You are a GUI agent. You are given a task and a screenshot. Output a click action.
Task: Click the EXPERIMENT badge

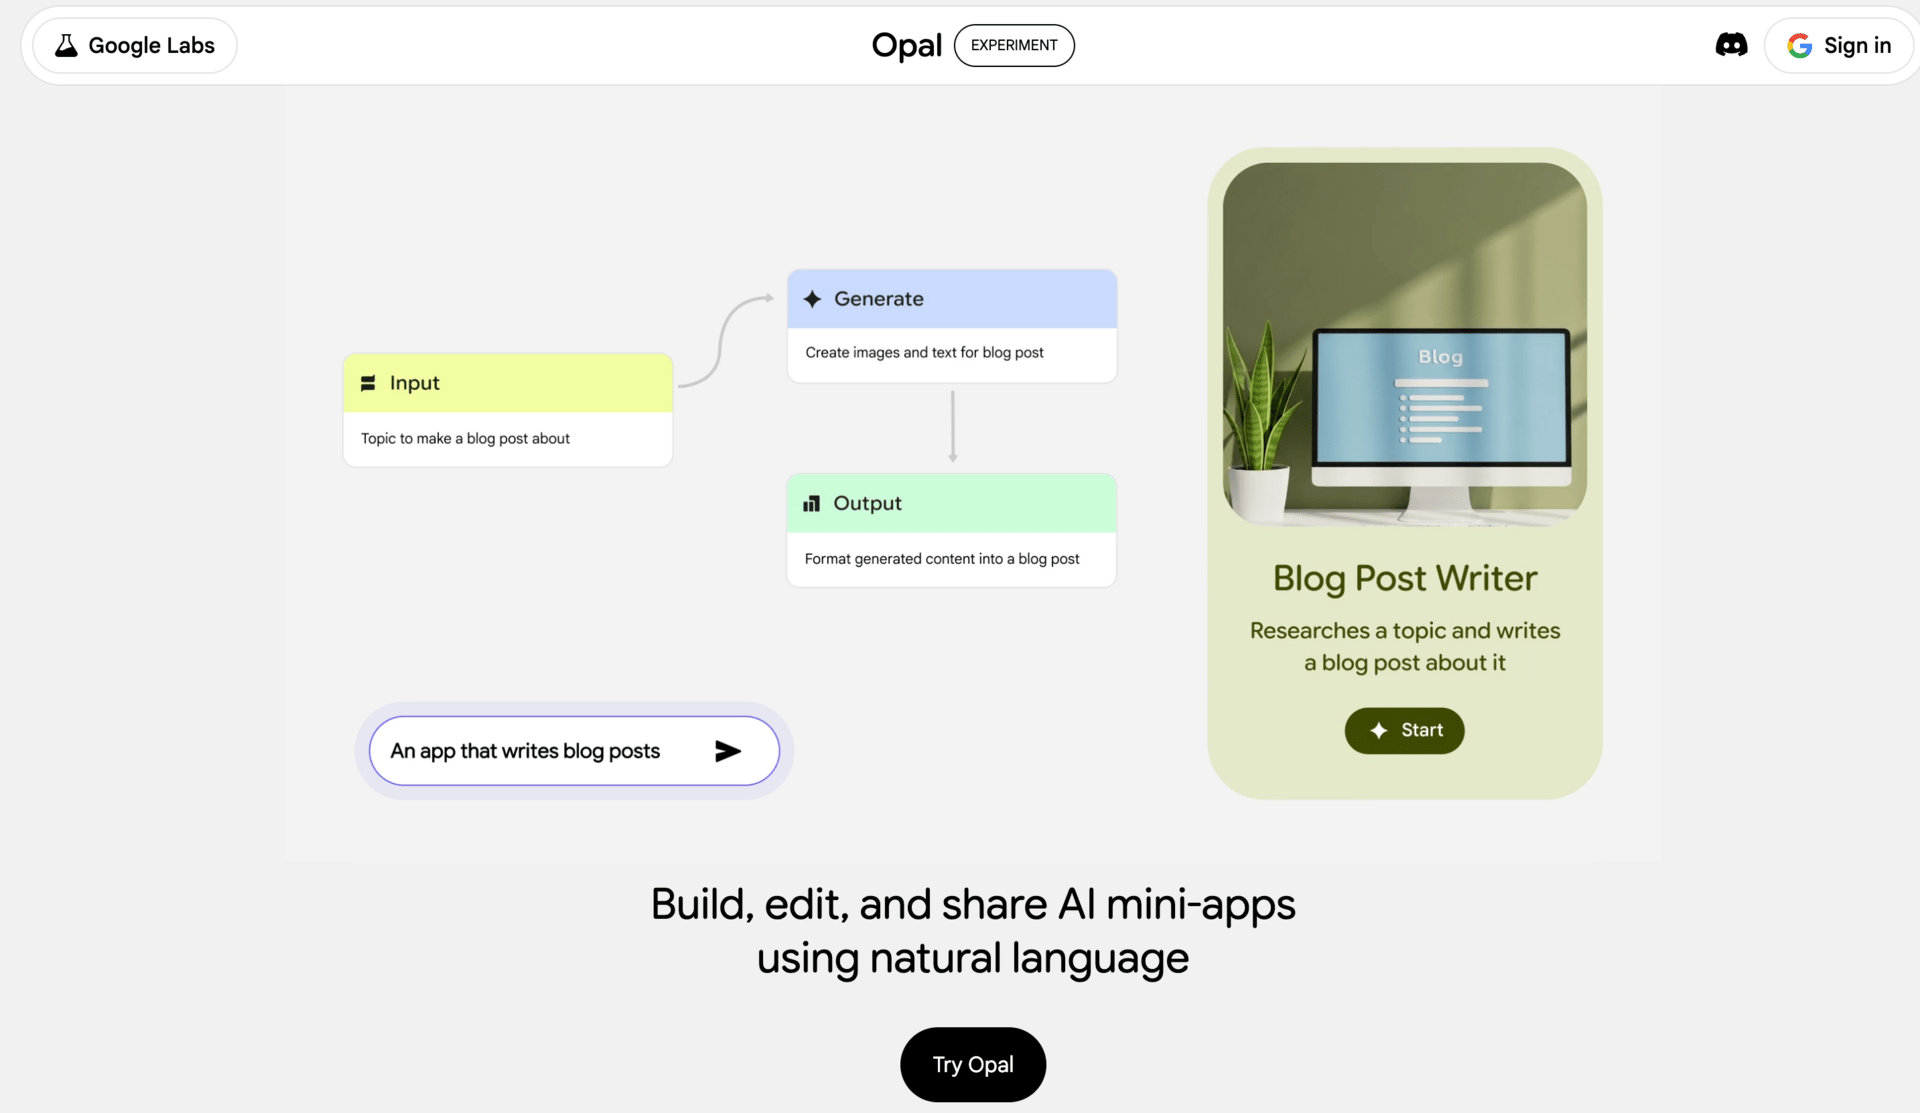click(1014, 45)
